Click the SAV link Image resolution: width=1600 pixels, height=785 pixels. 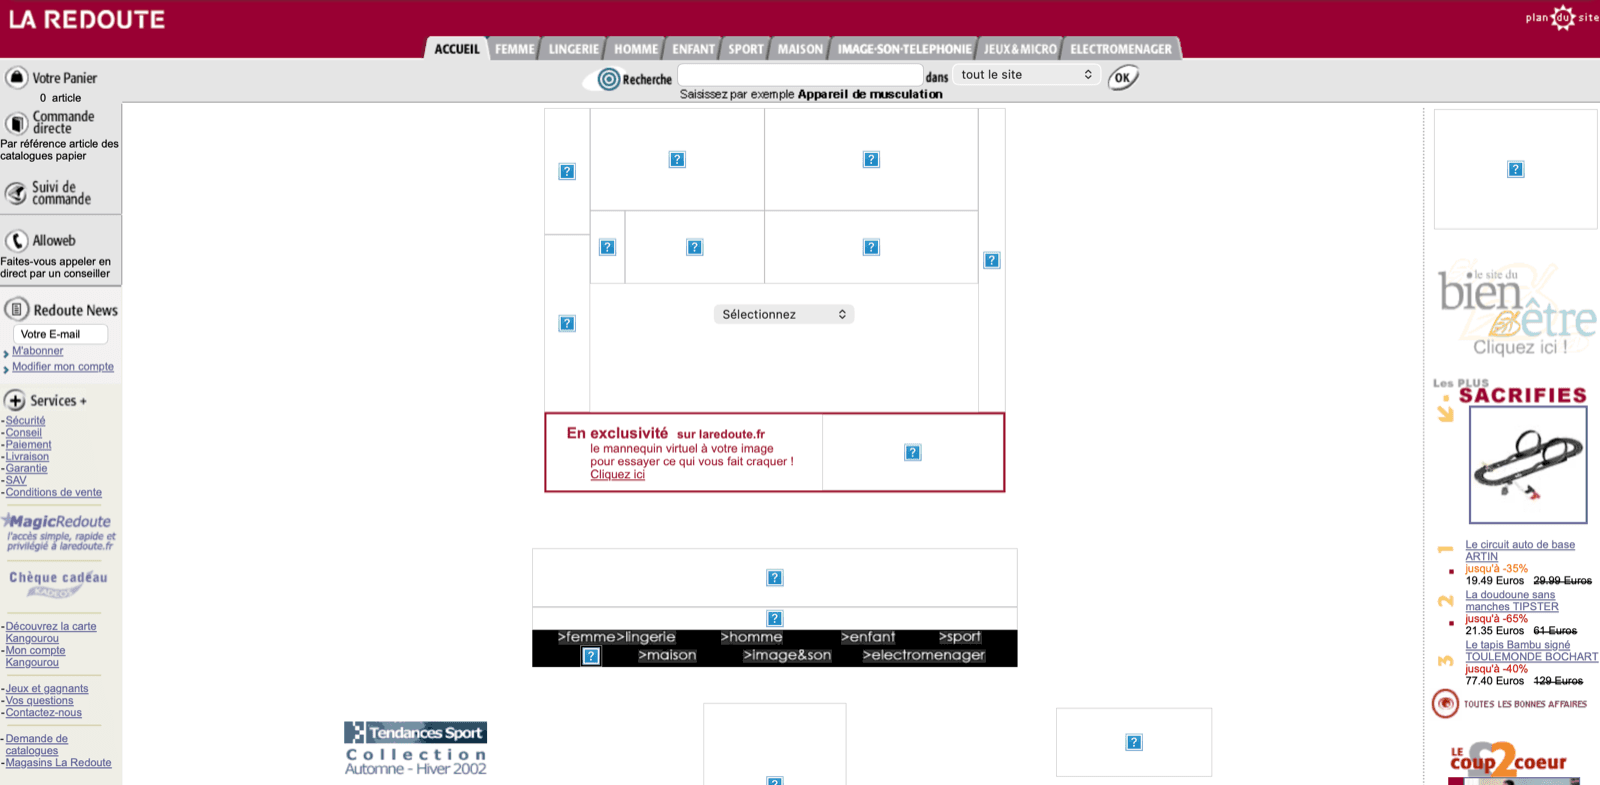pyautogui.click(x=16, y=481)
